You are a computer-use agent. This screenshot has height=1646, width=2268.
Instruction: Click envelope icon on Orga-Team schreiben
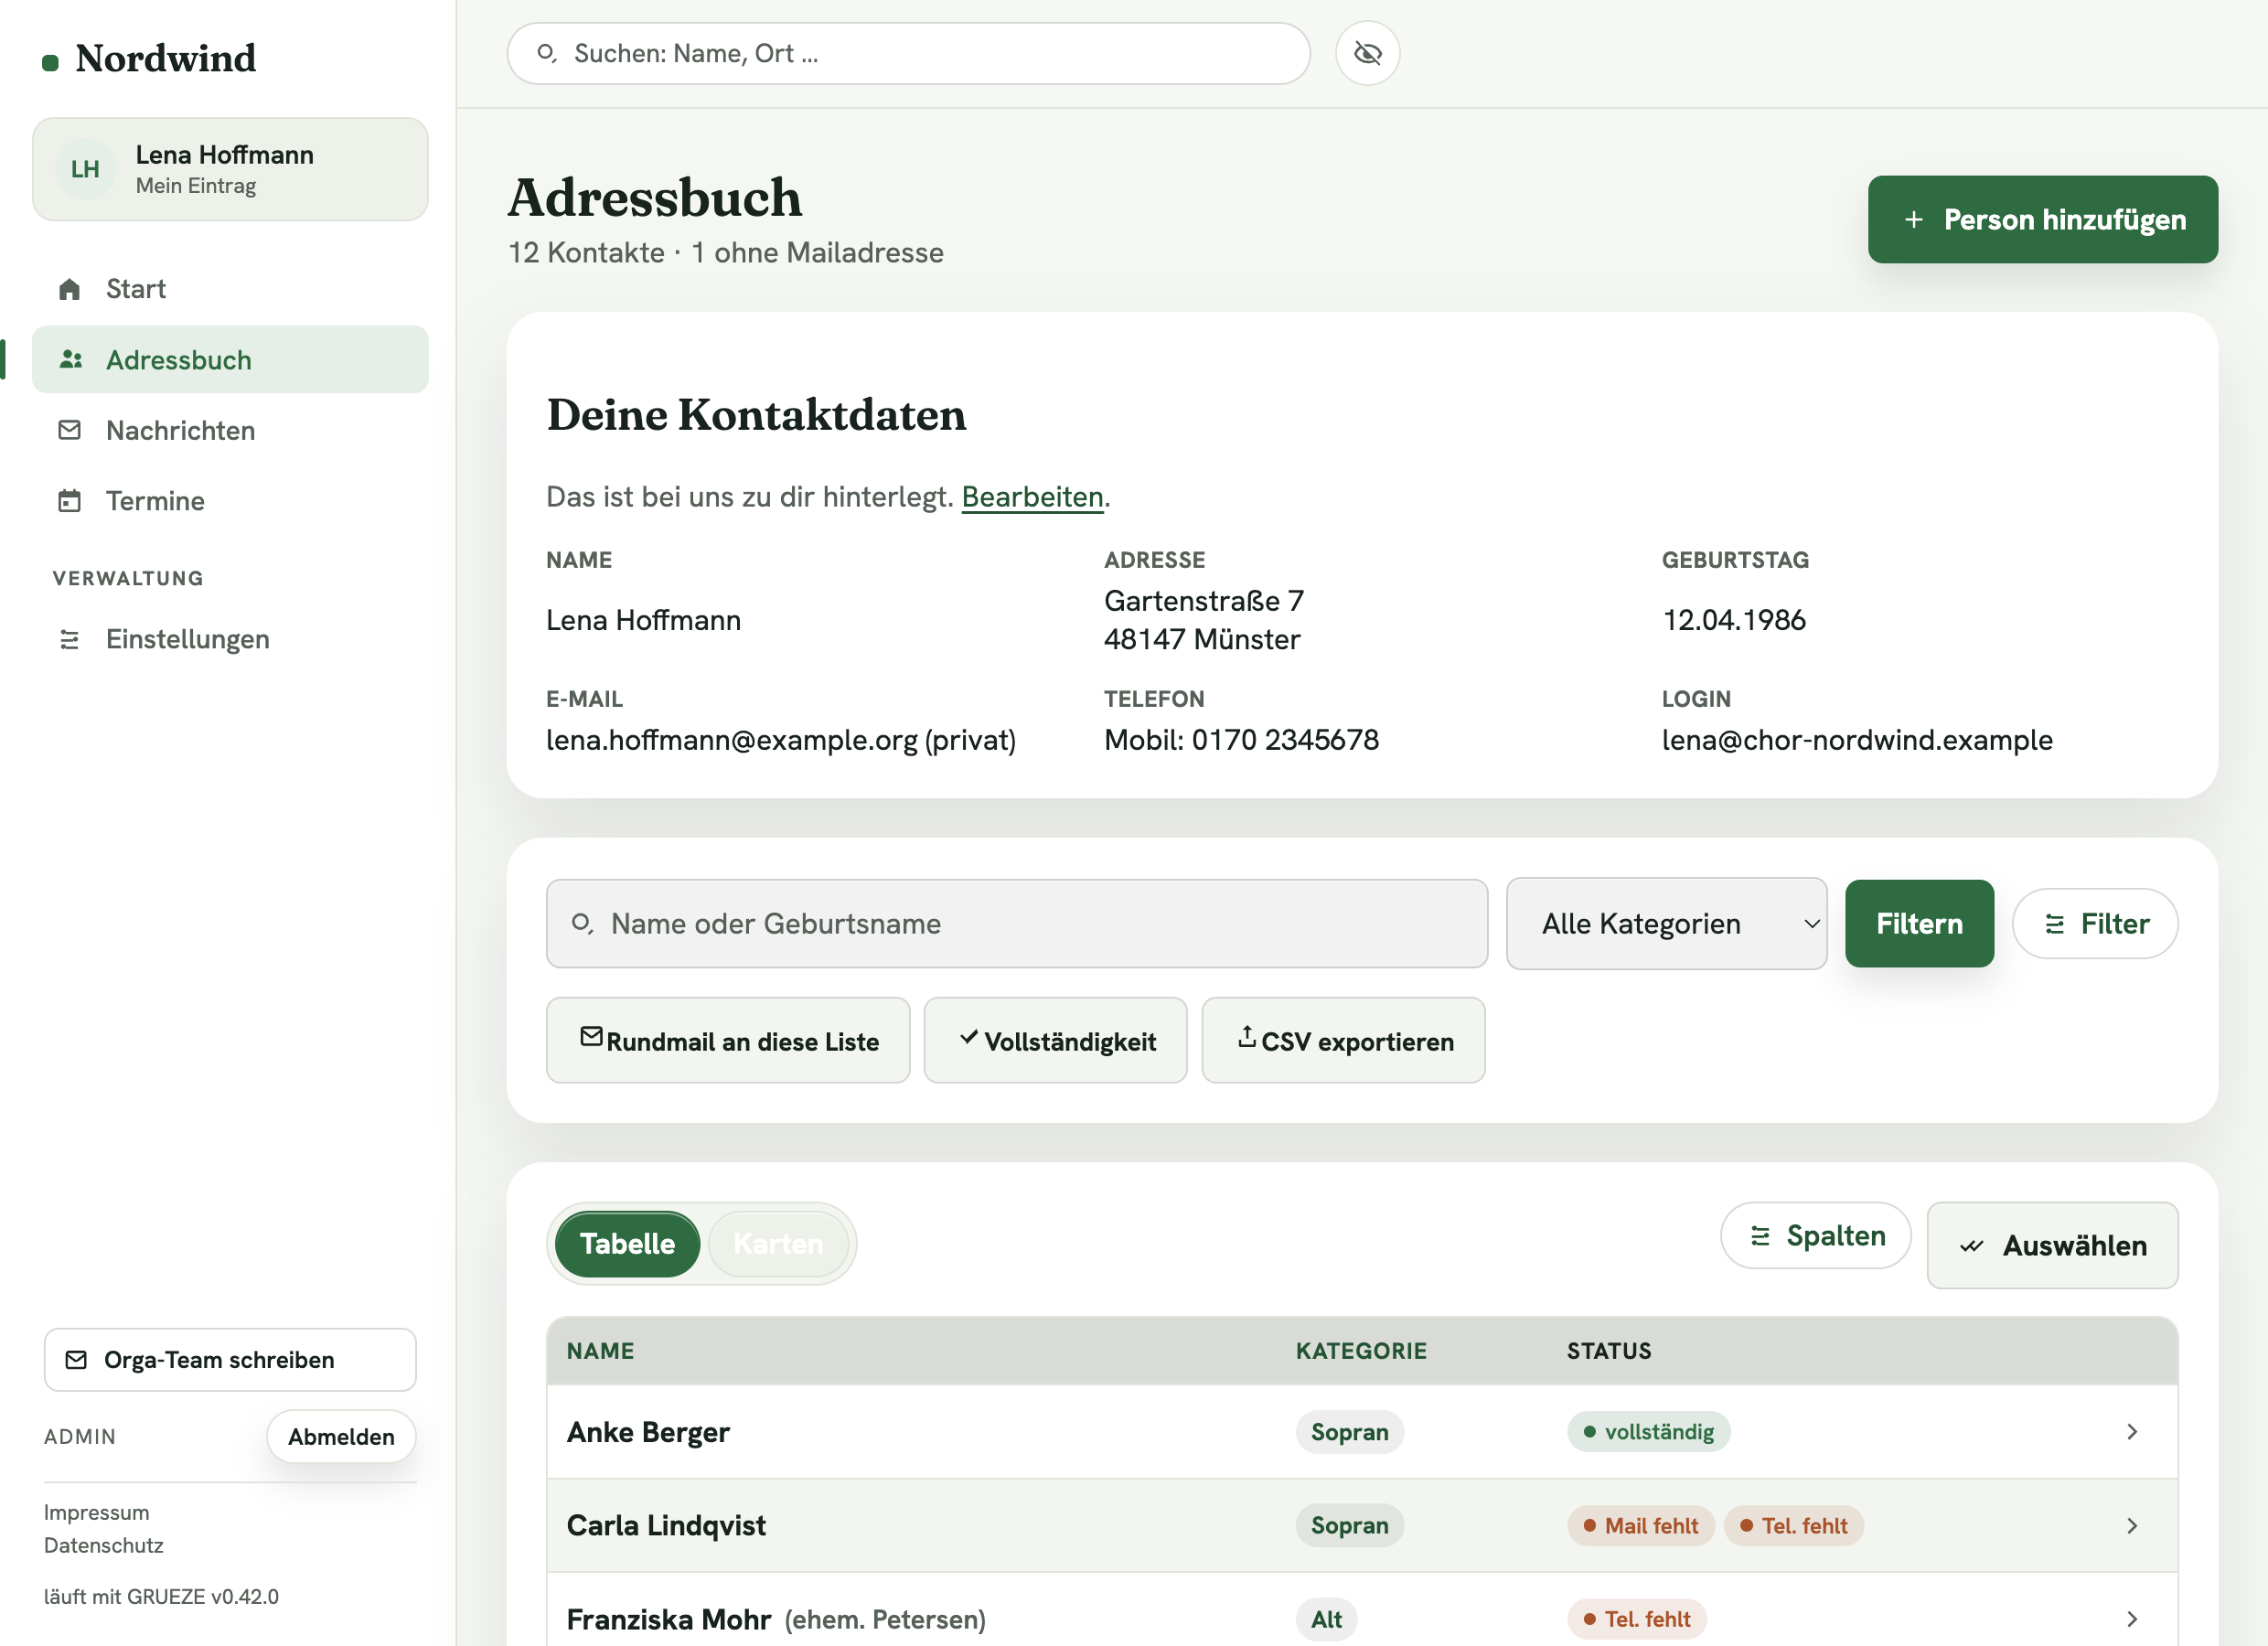(76, 1360)
